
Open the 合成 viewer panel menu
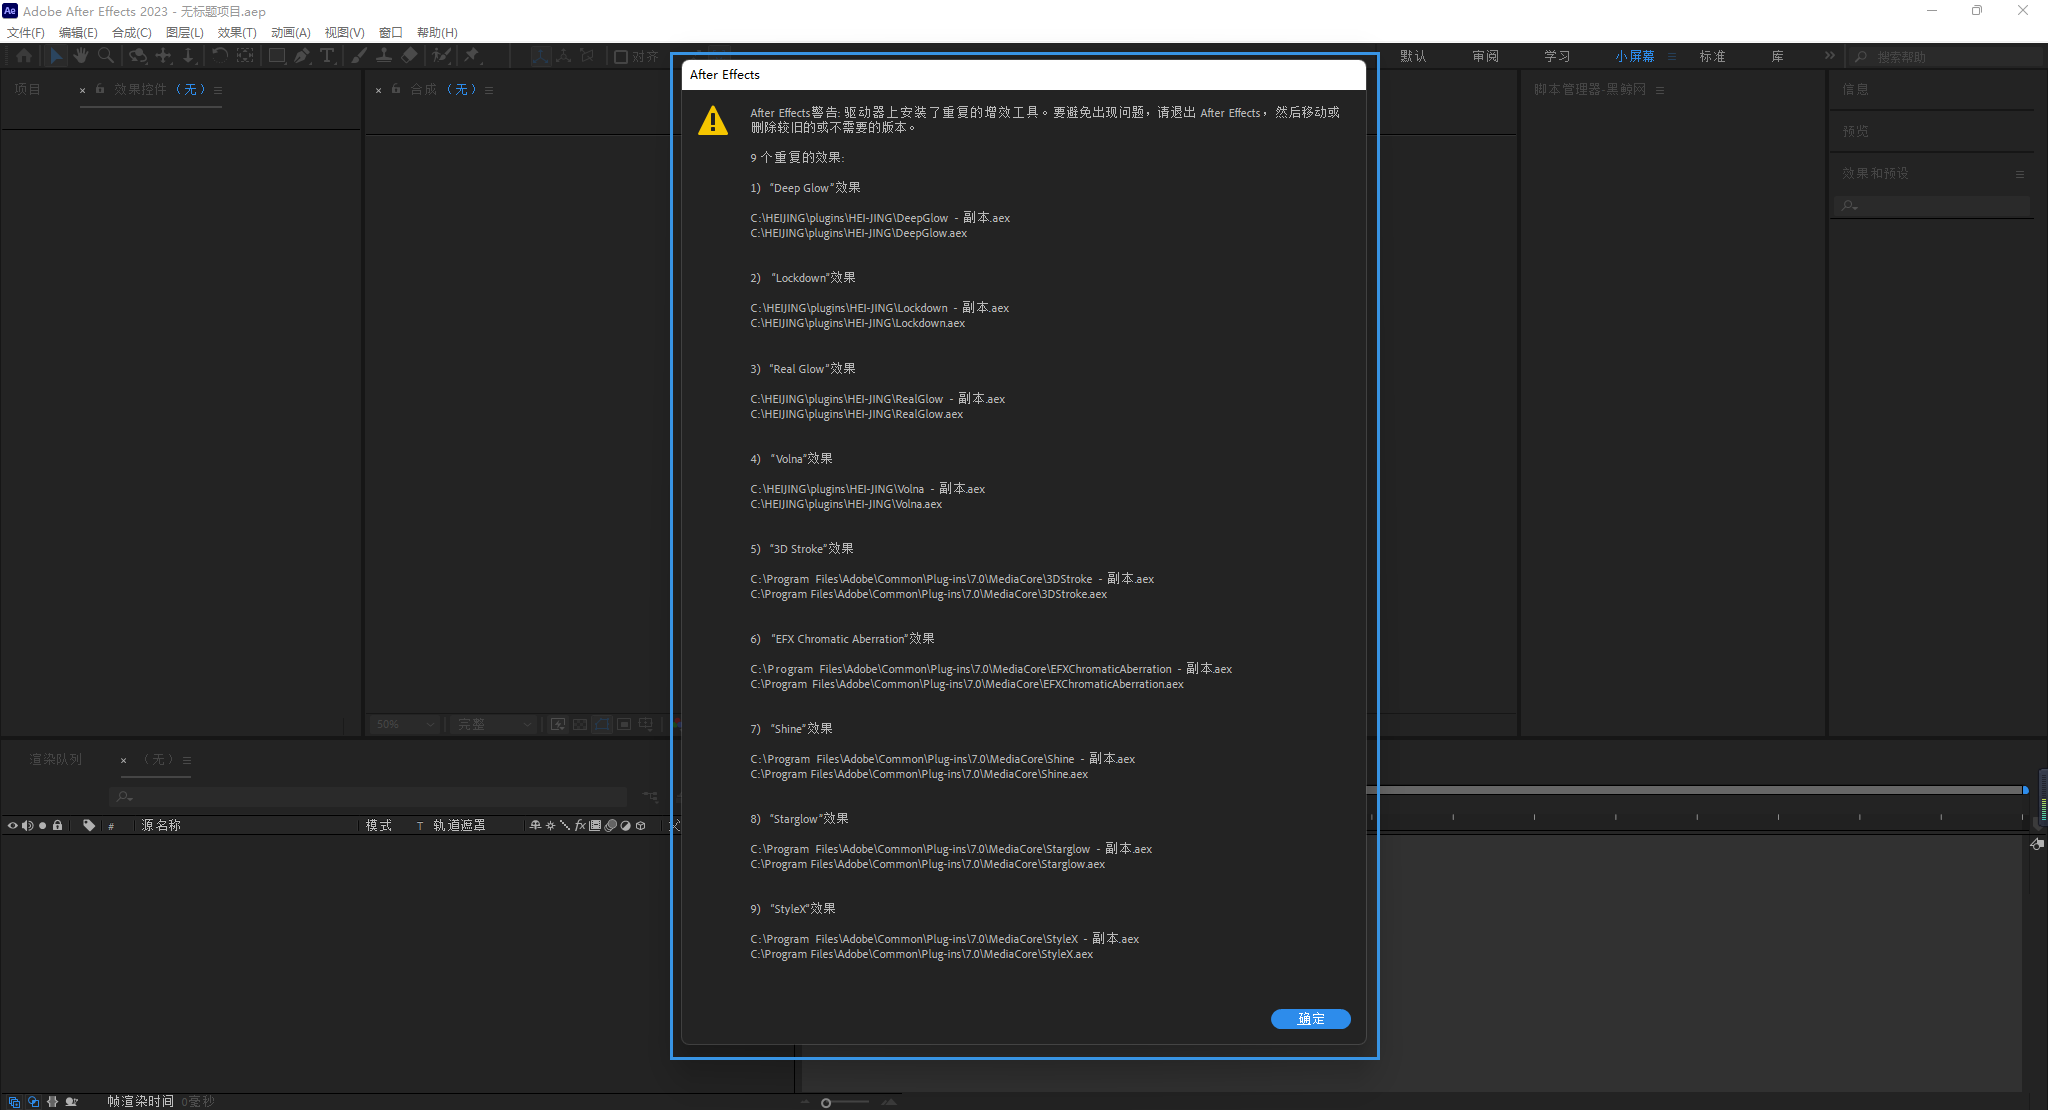(489, 90)
